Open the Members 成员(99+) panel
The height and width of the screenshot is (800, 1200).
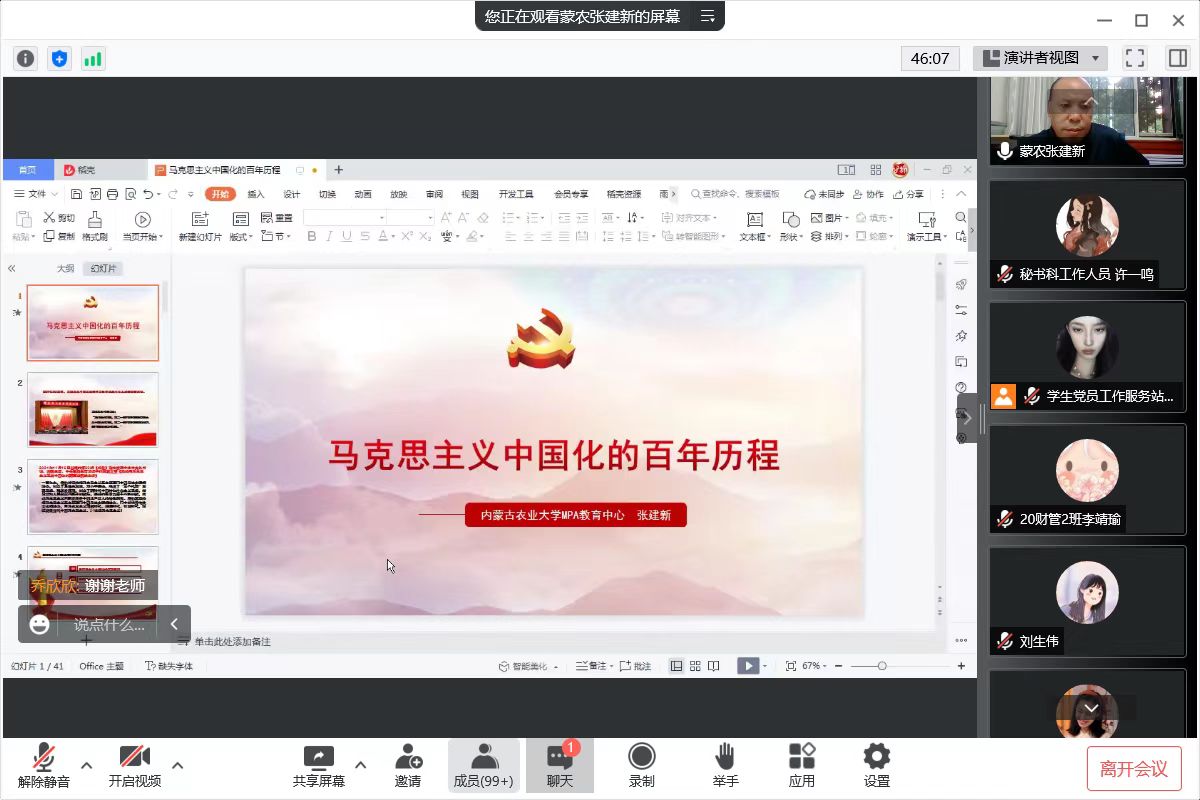click(x=483, y=765)
